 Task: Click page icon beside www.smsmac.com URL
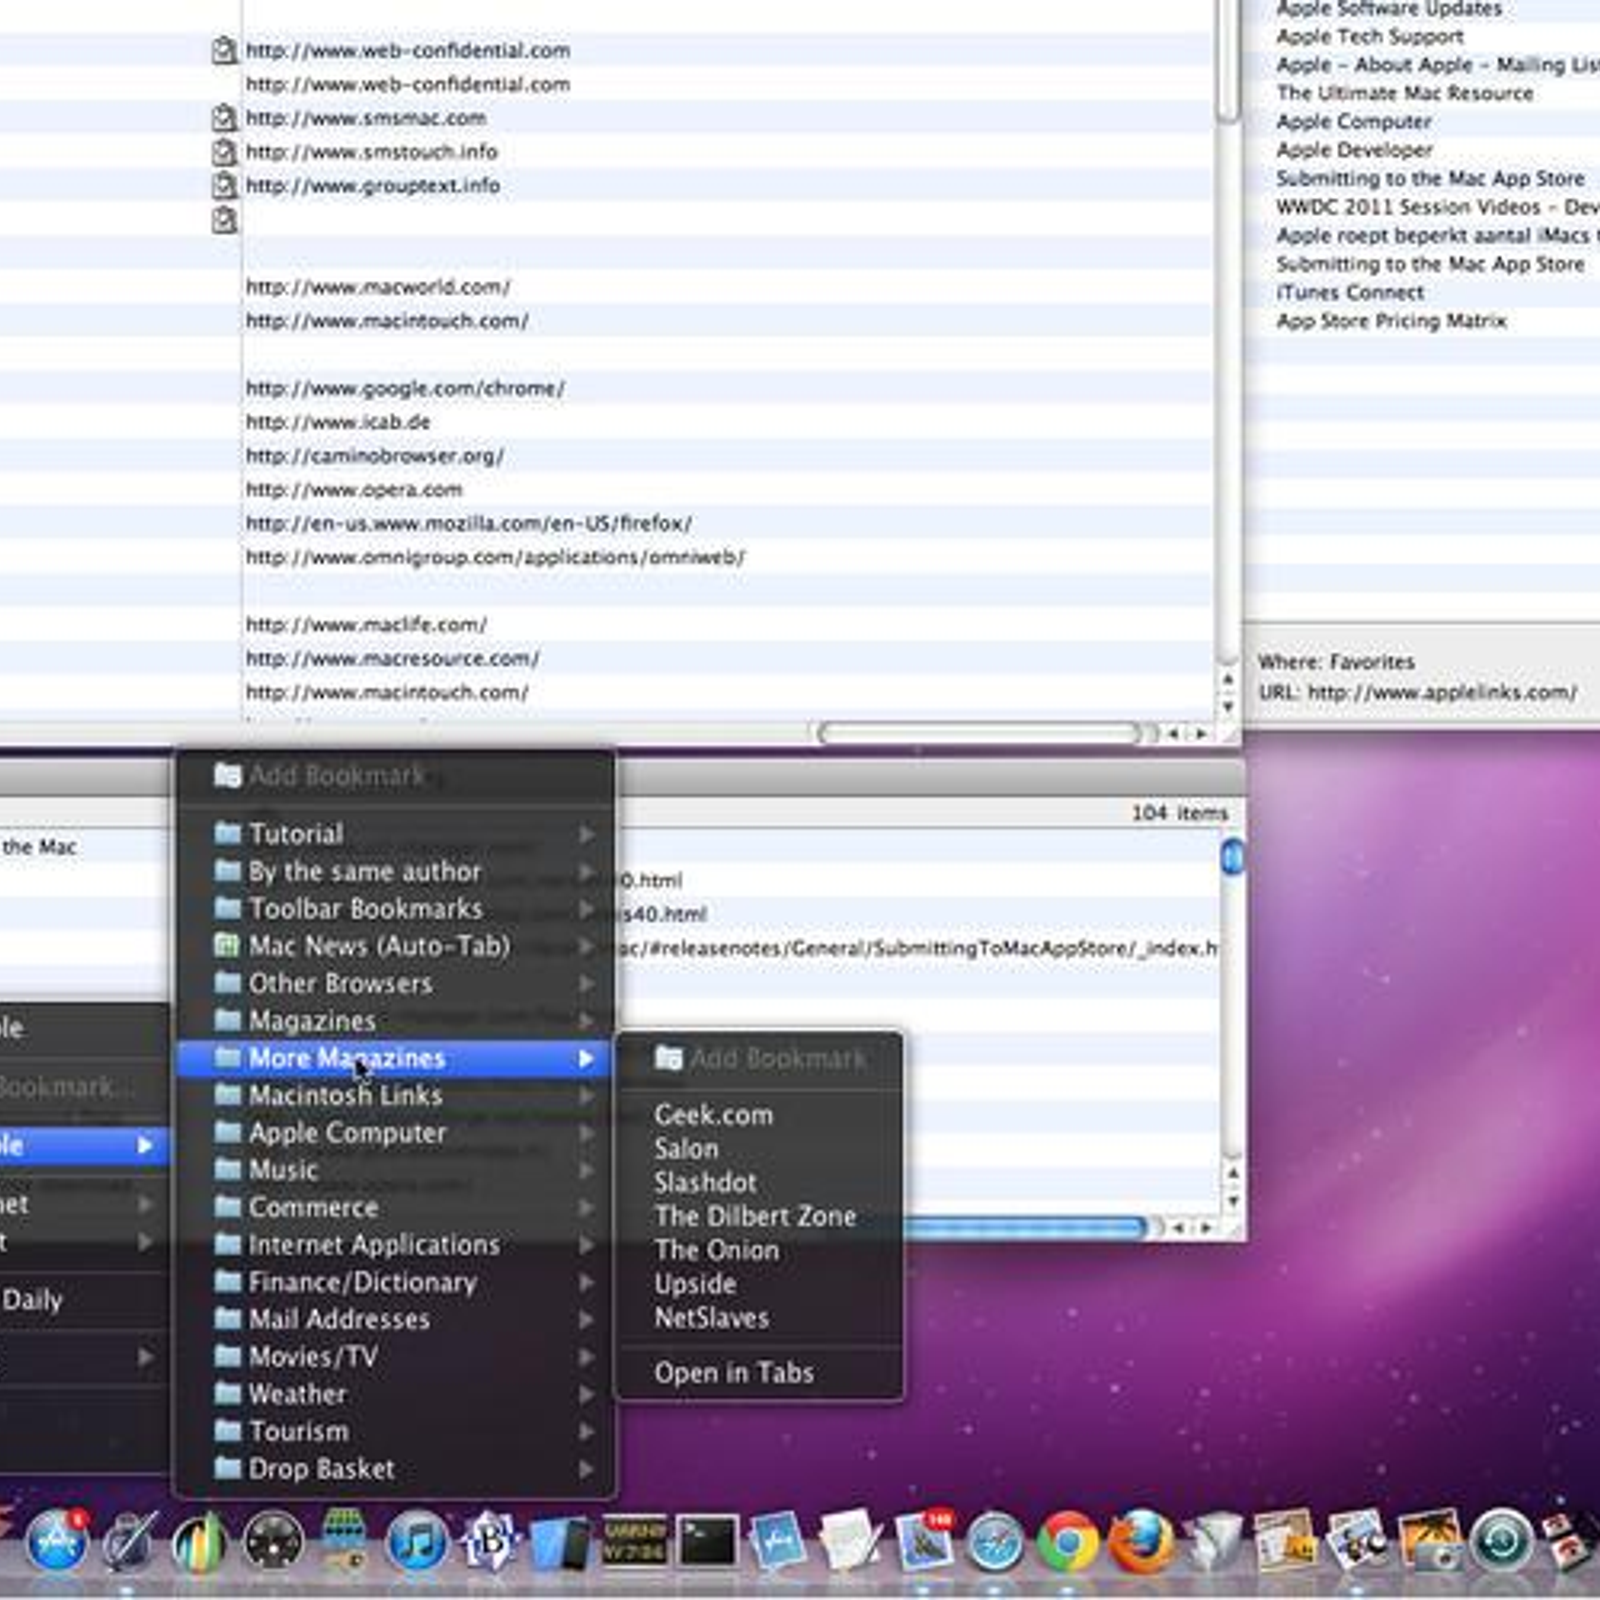(224, 118)
